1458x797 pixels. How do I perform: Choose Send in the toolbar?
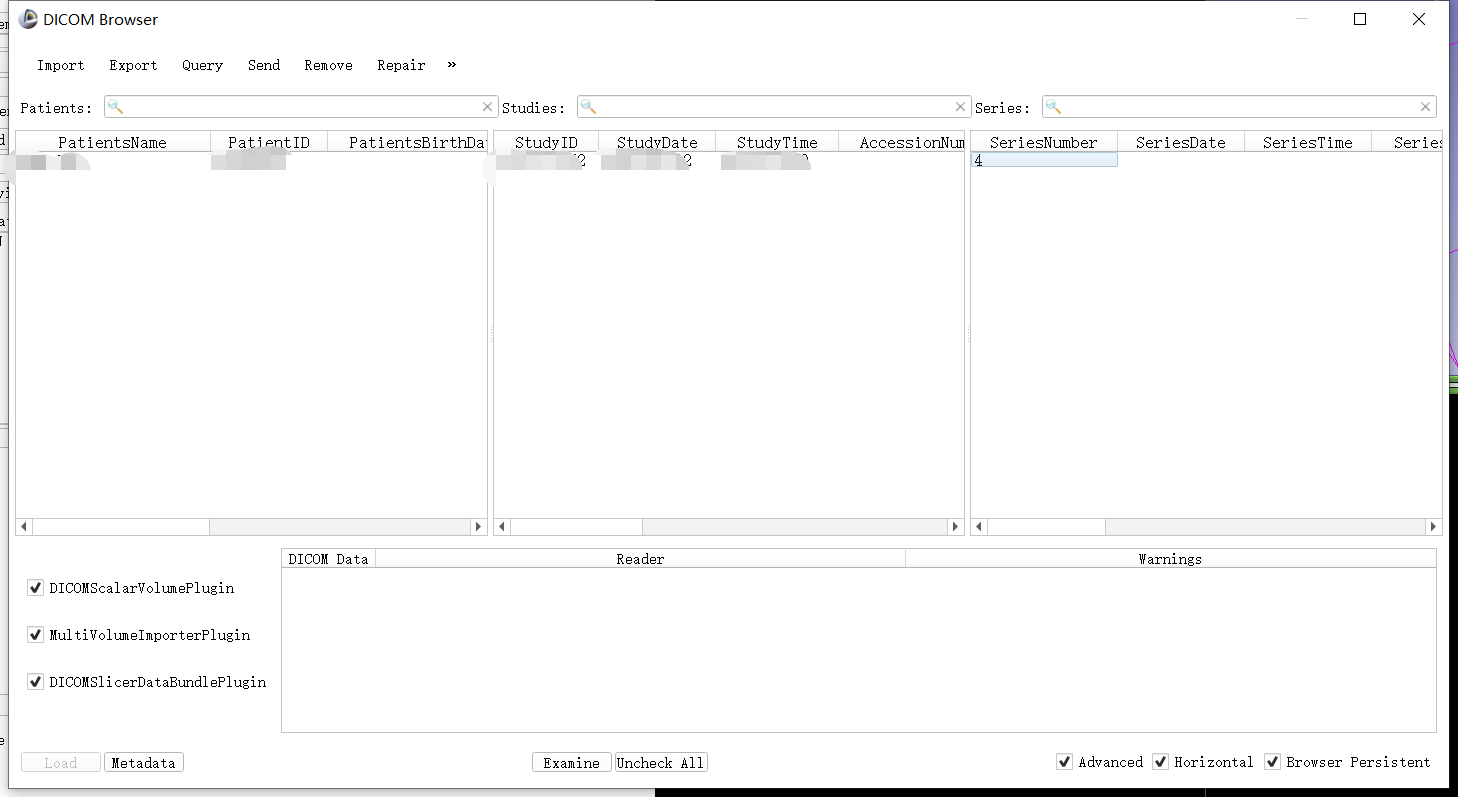click(x=264, y=65)
